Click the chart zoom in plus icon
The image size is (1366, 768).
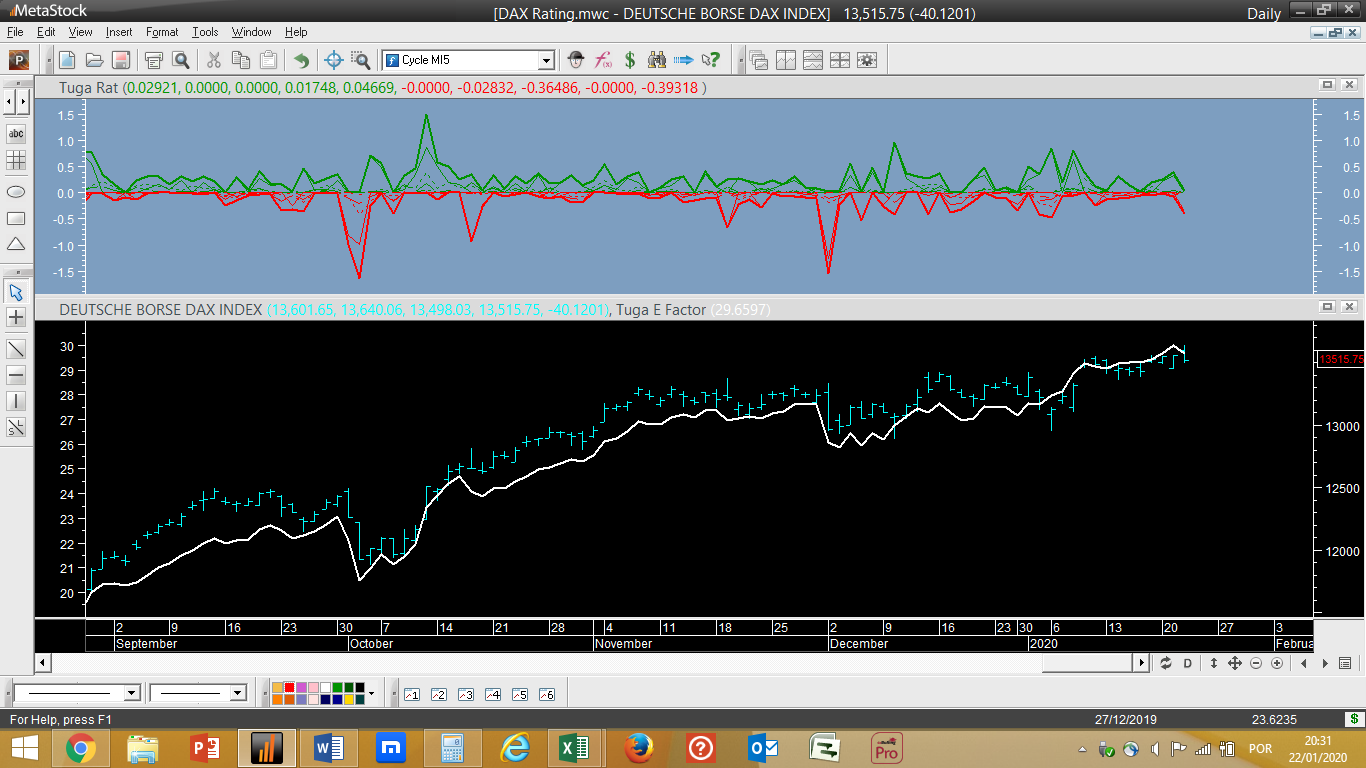[1277, 663]
